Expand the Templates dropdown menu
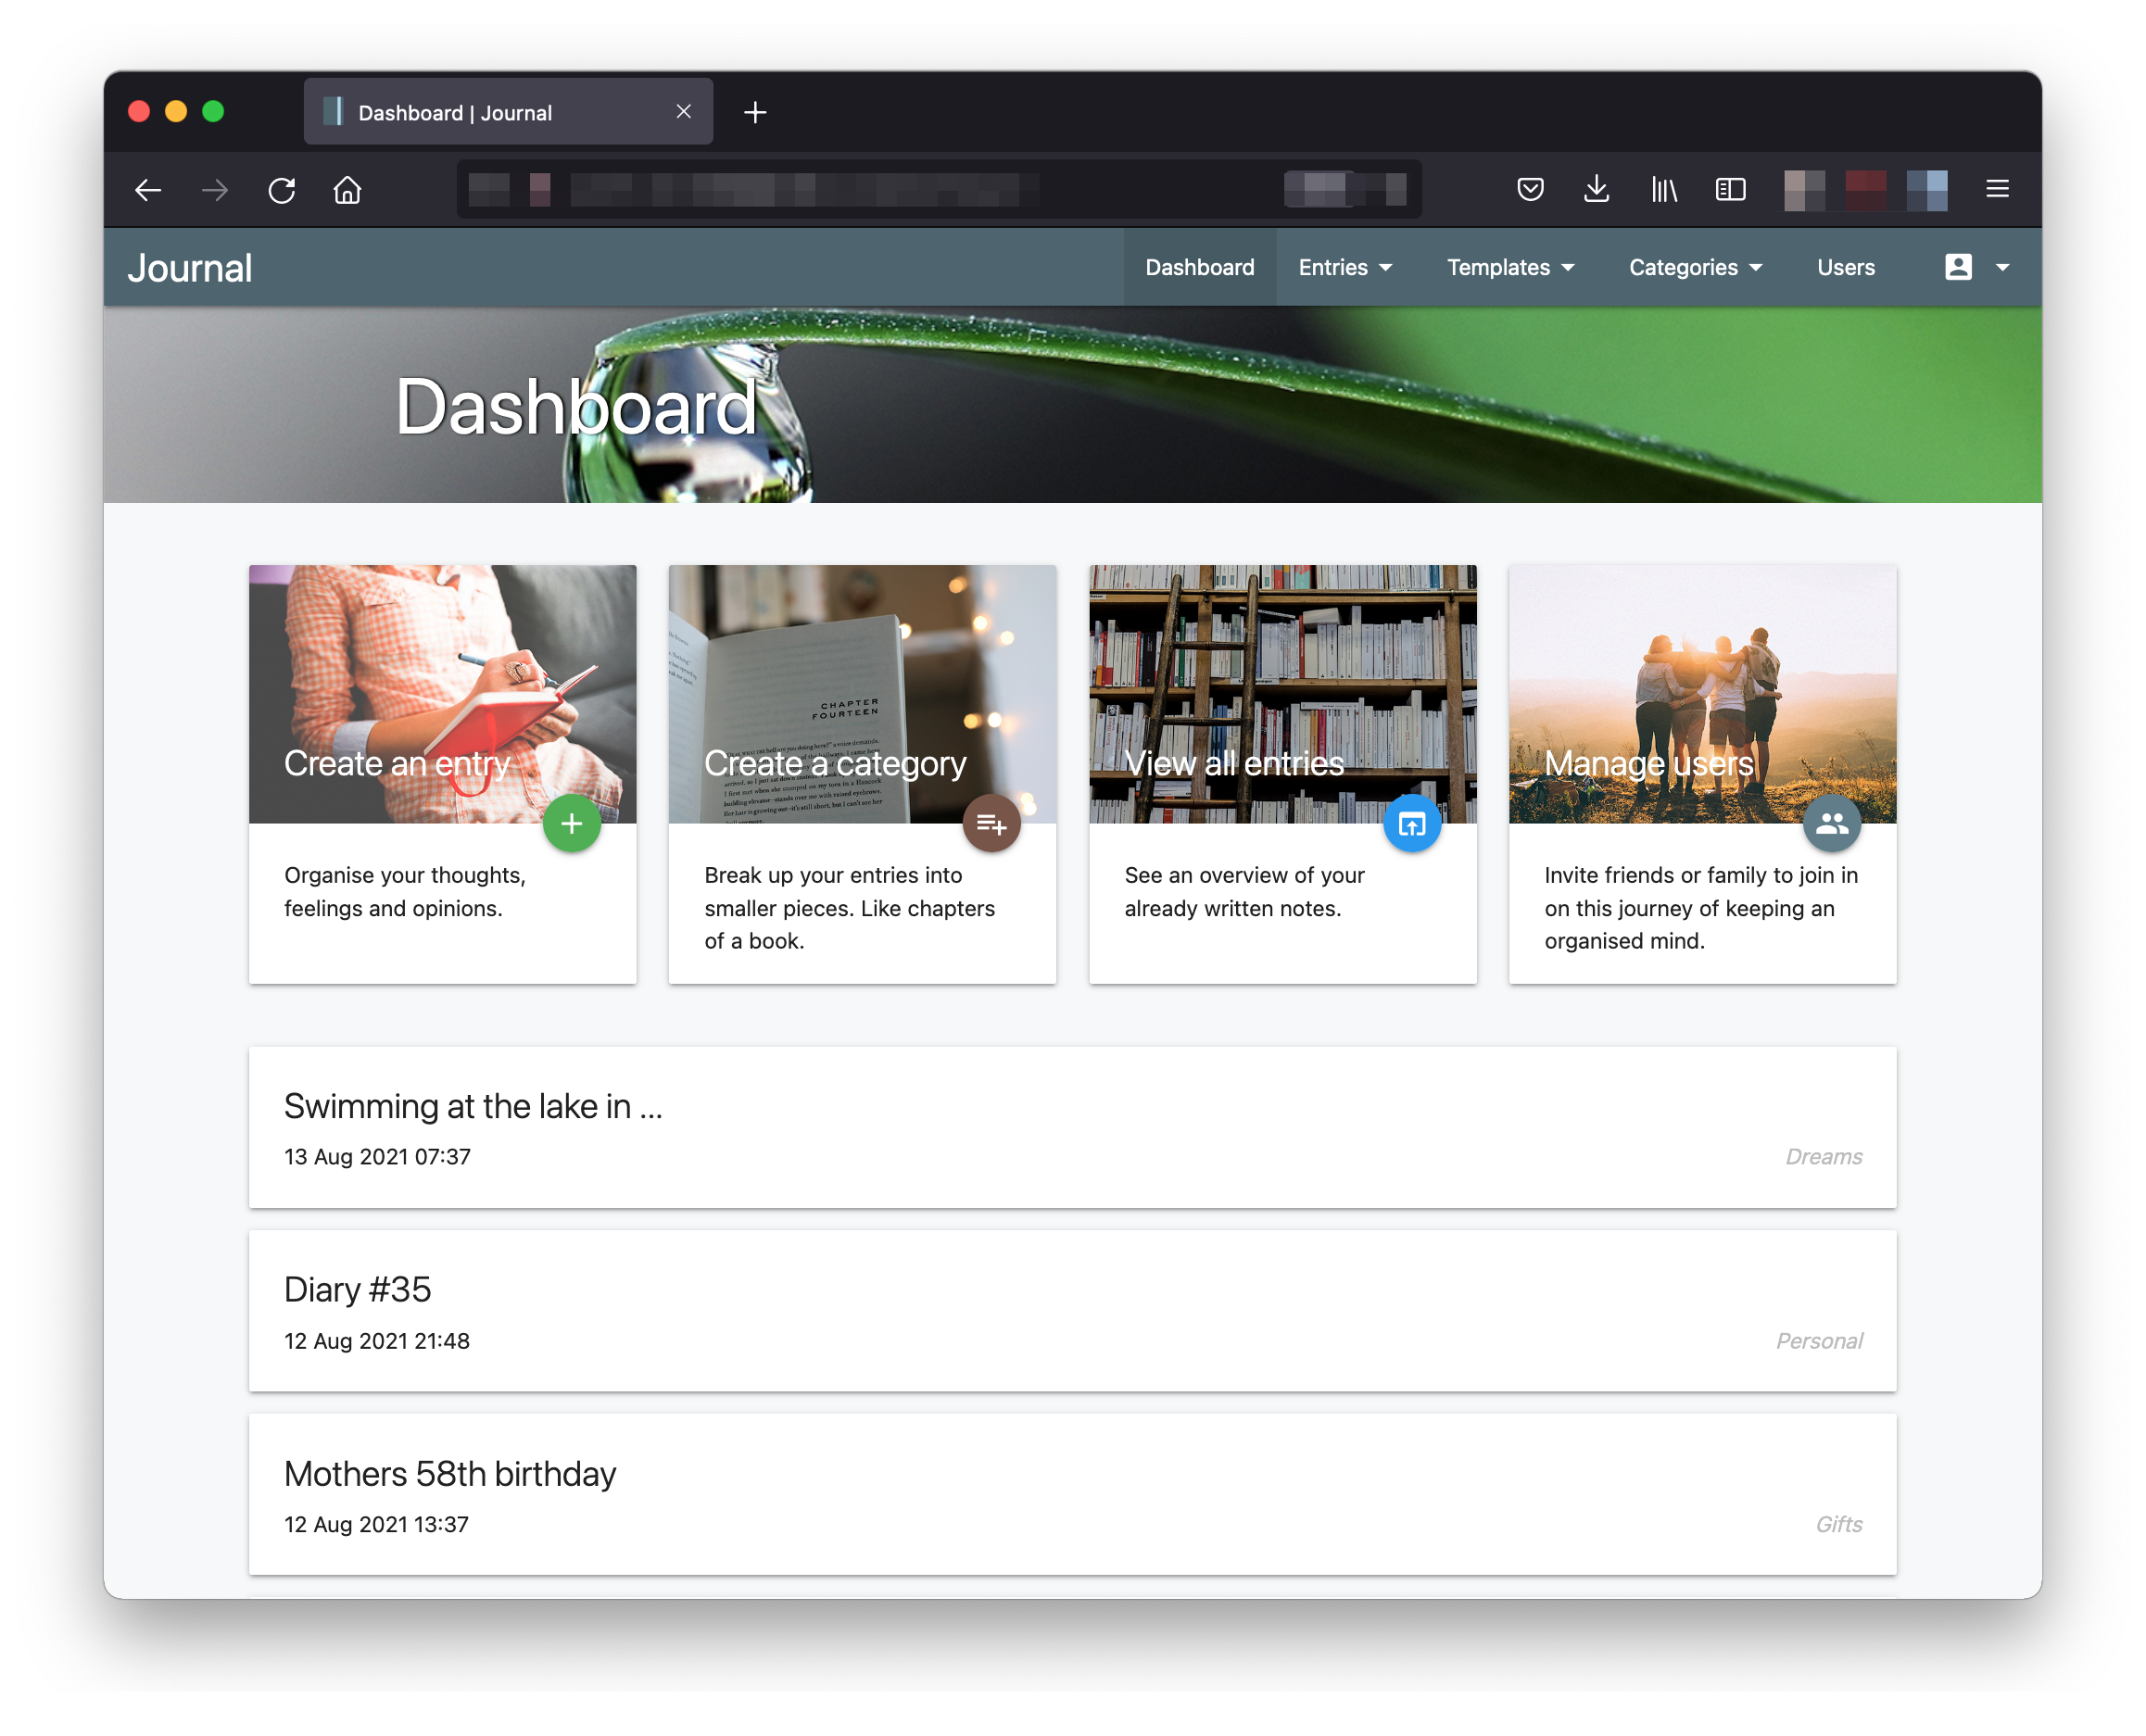 [x=1509, y=267]
